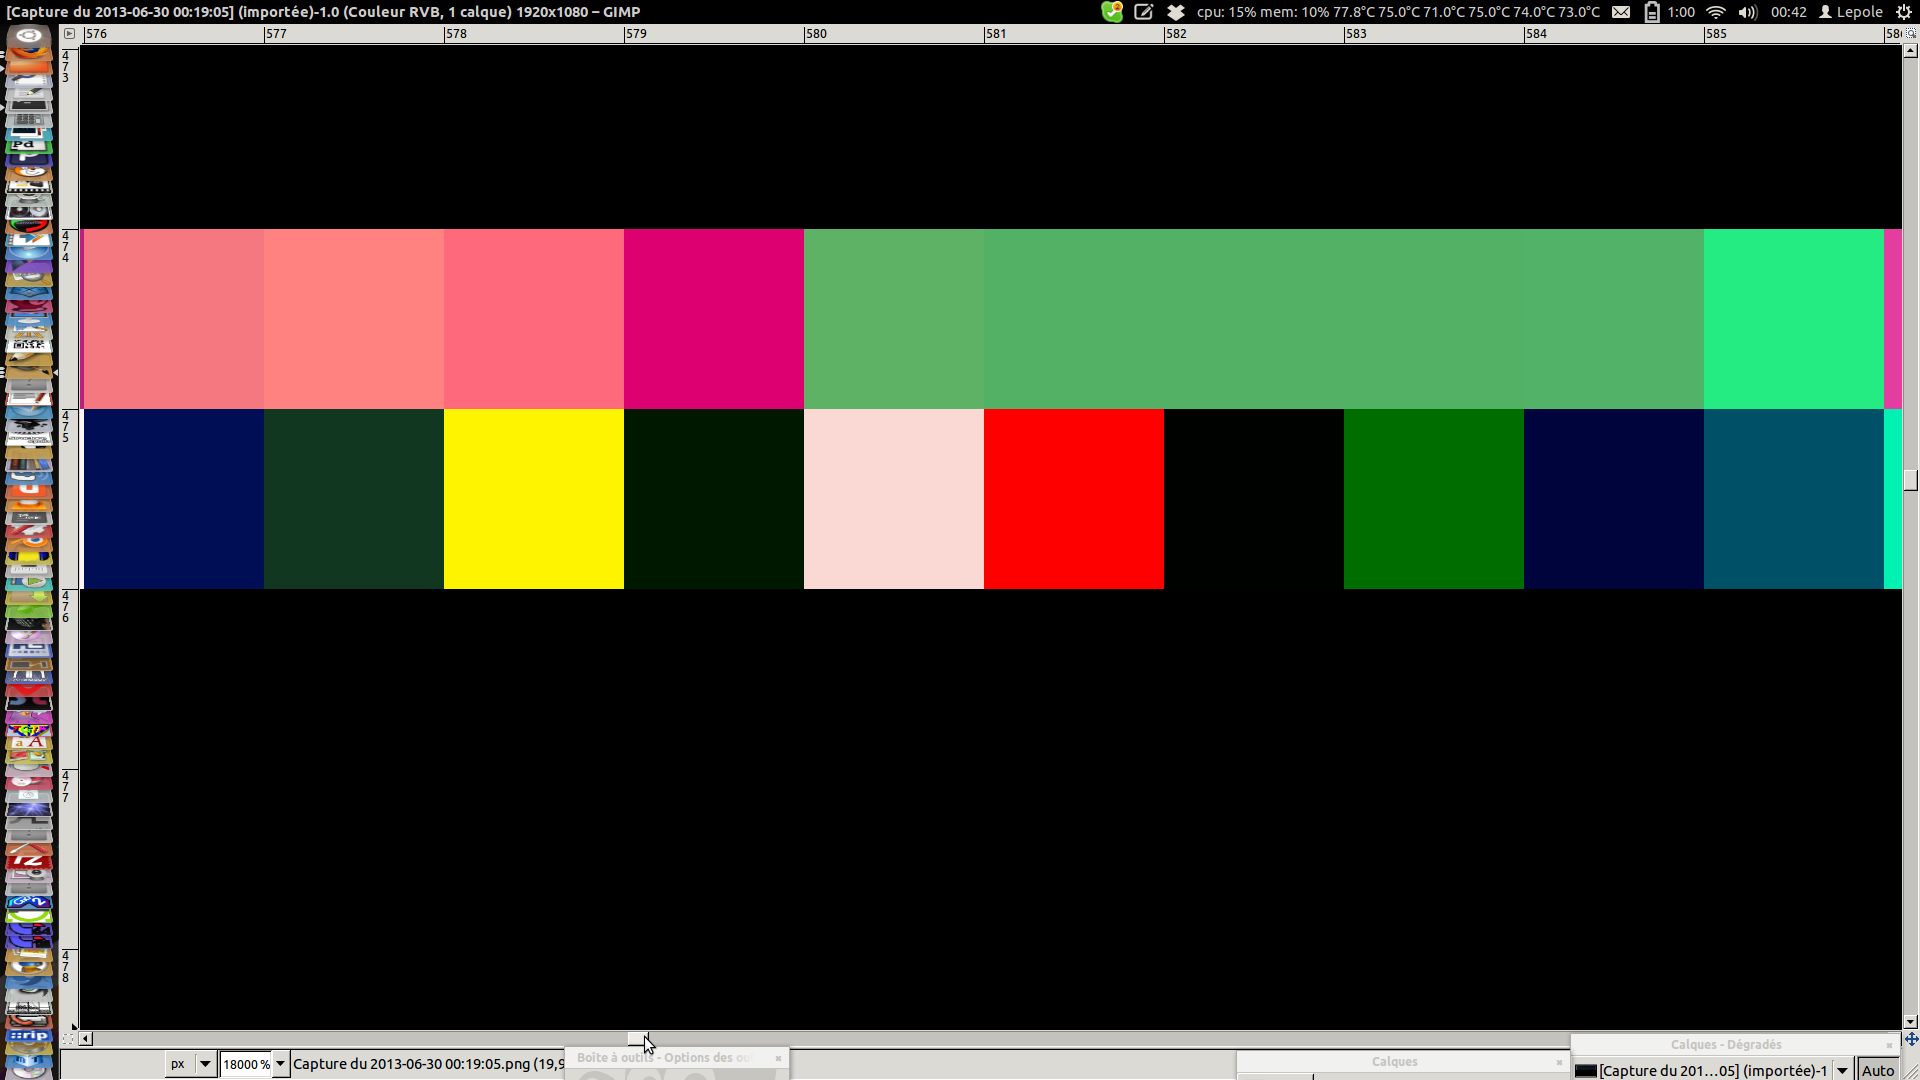Click the pure red pixel on the canvas

(1073, 499)
